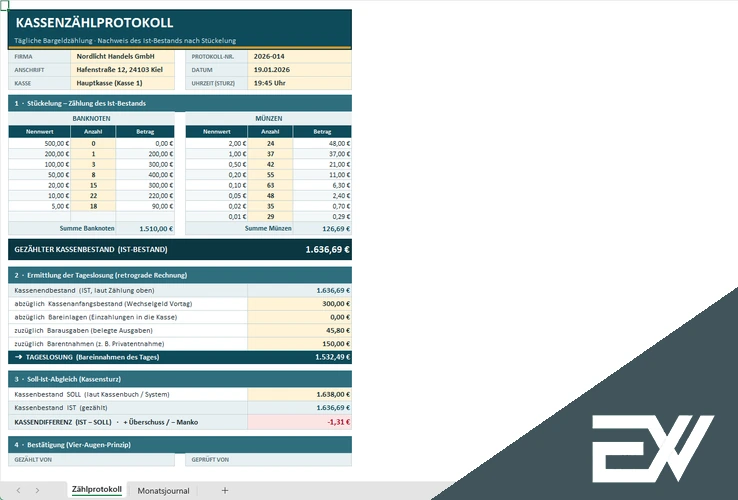Select protocol number 2026-014
The height and width of the screenshot is (500, 738).
(299, 56)
